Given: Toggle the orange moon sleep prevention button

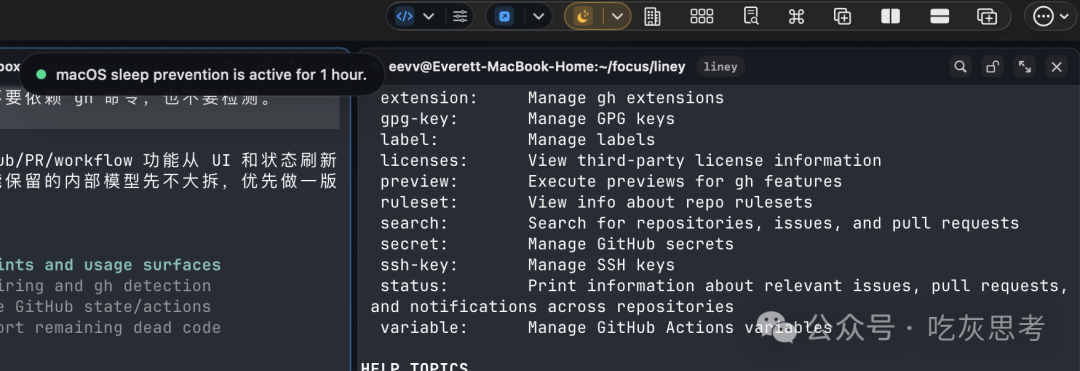Looking at the screenshot, I should pos(583,17).
